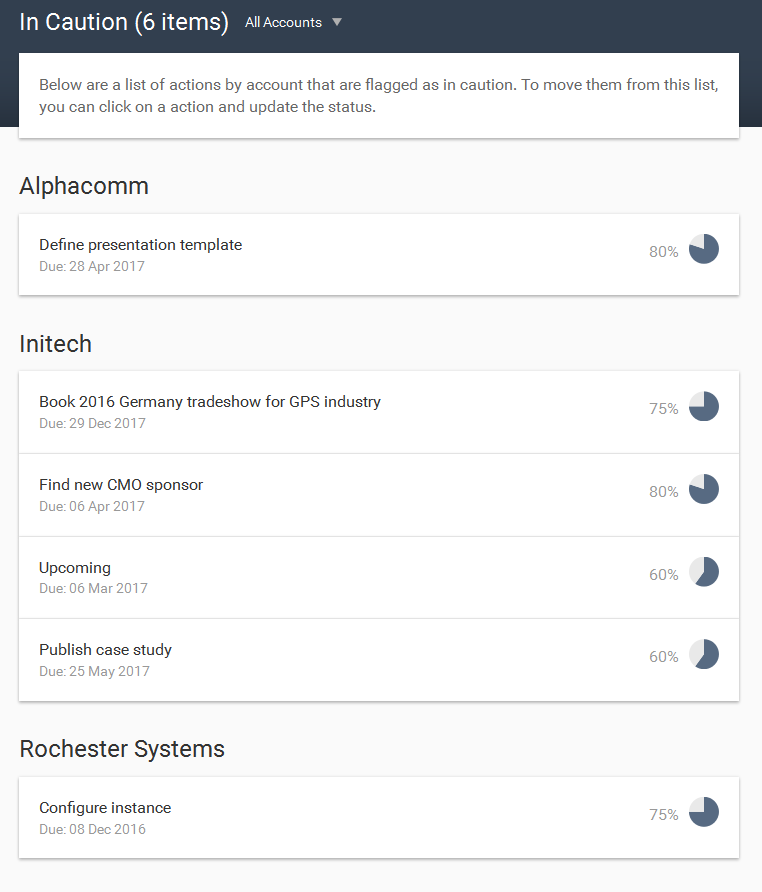Click the Initech account heading
This screenshot has width=762, height=892.
coord(56,344)
